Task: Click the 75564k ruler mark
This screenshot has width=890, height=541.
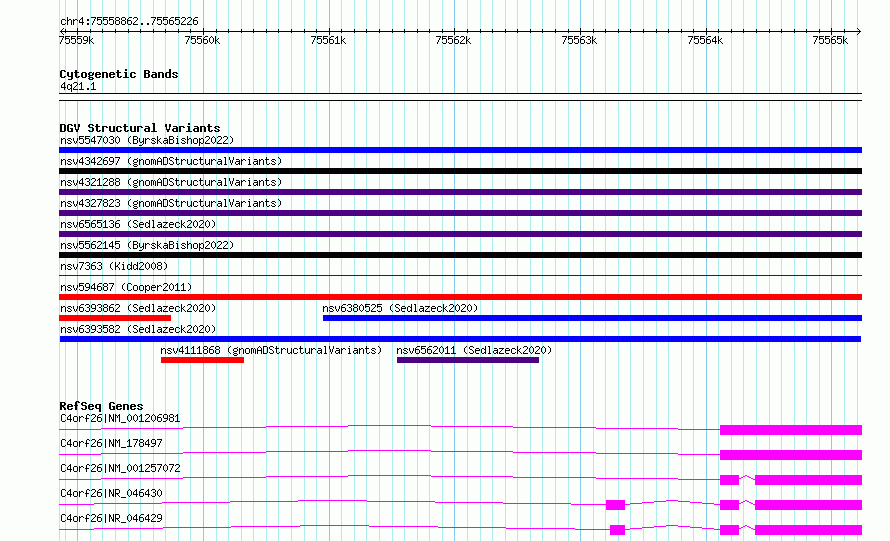Action: (705, 40)
